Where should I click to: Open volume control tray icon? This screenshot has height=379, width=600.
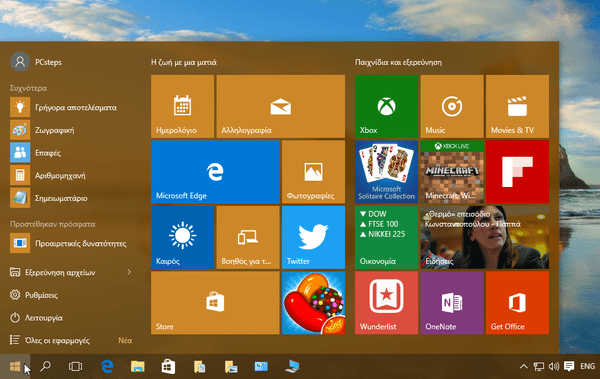tap(554, 366)
